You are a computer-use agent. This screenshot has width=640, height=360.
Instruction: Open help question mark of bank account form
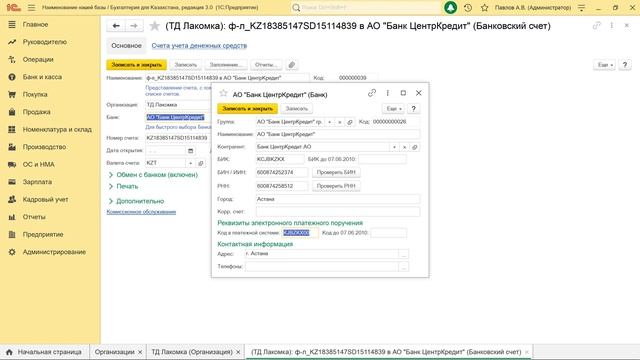624,65
